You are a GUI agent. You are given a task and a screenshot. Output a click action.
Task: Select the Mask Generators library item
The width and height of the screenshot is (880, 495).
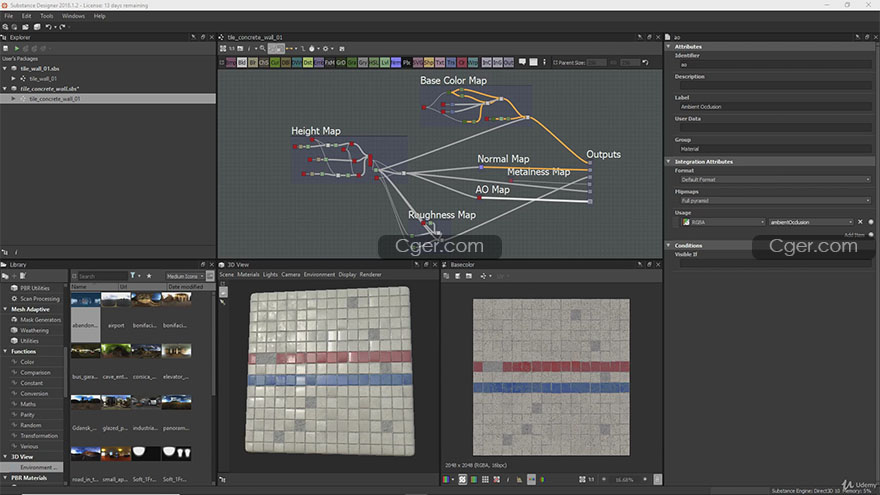pyautogui.click(x=40, y=320)
